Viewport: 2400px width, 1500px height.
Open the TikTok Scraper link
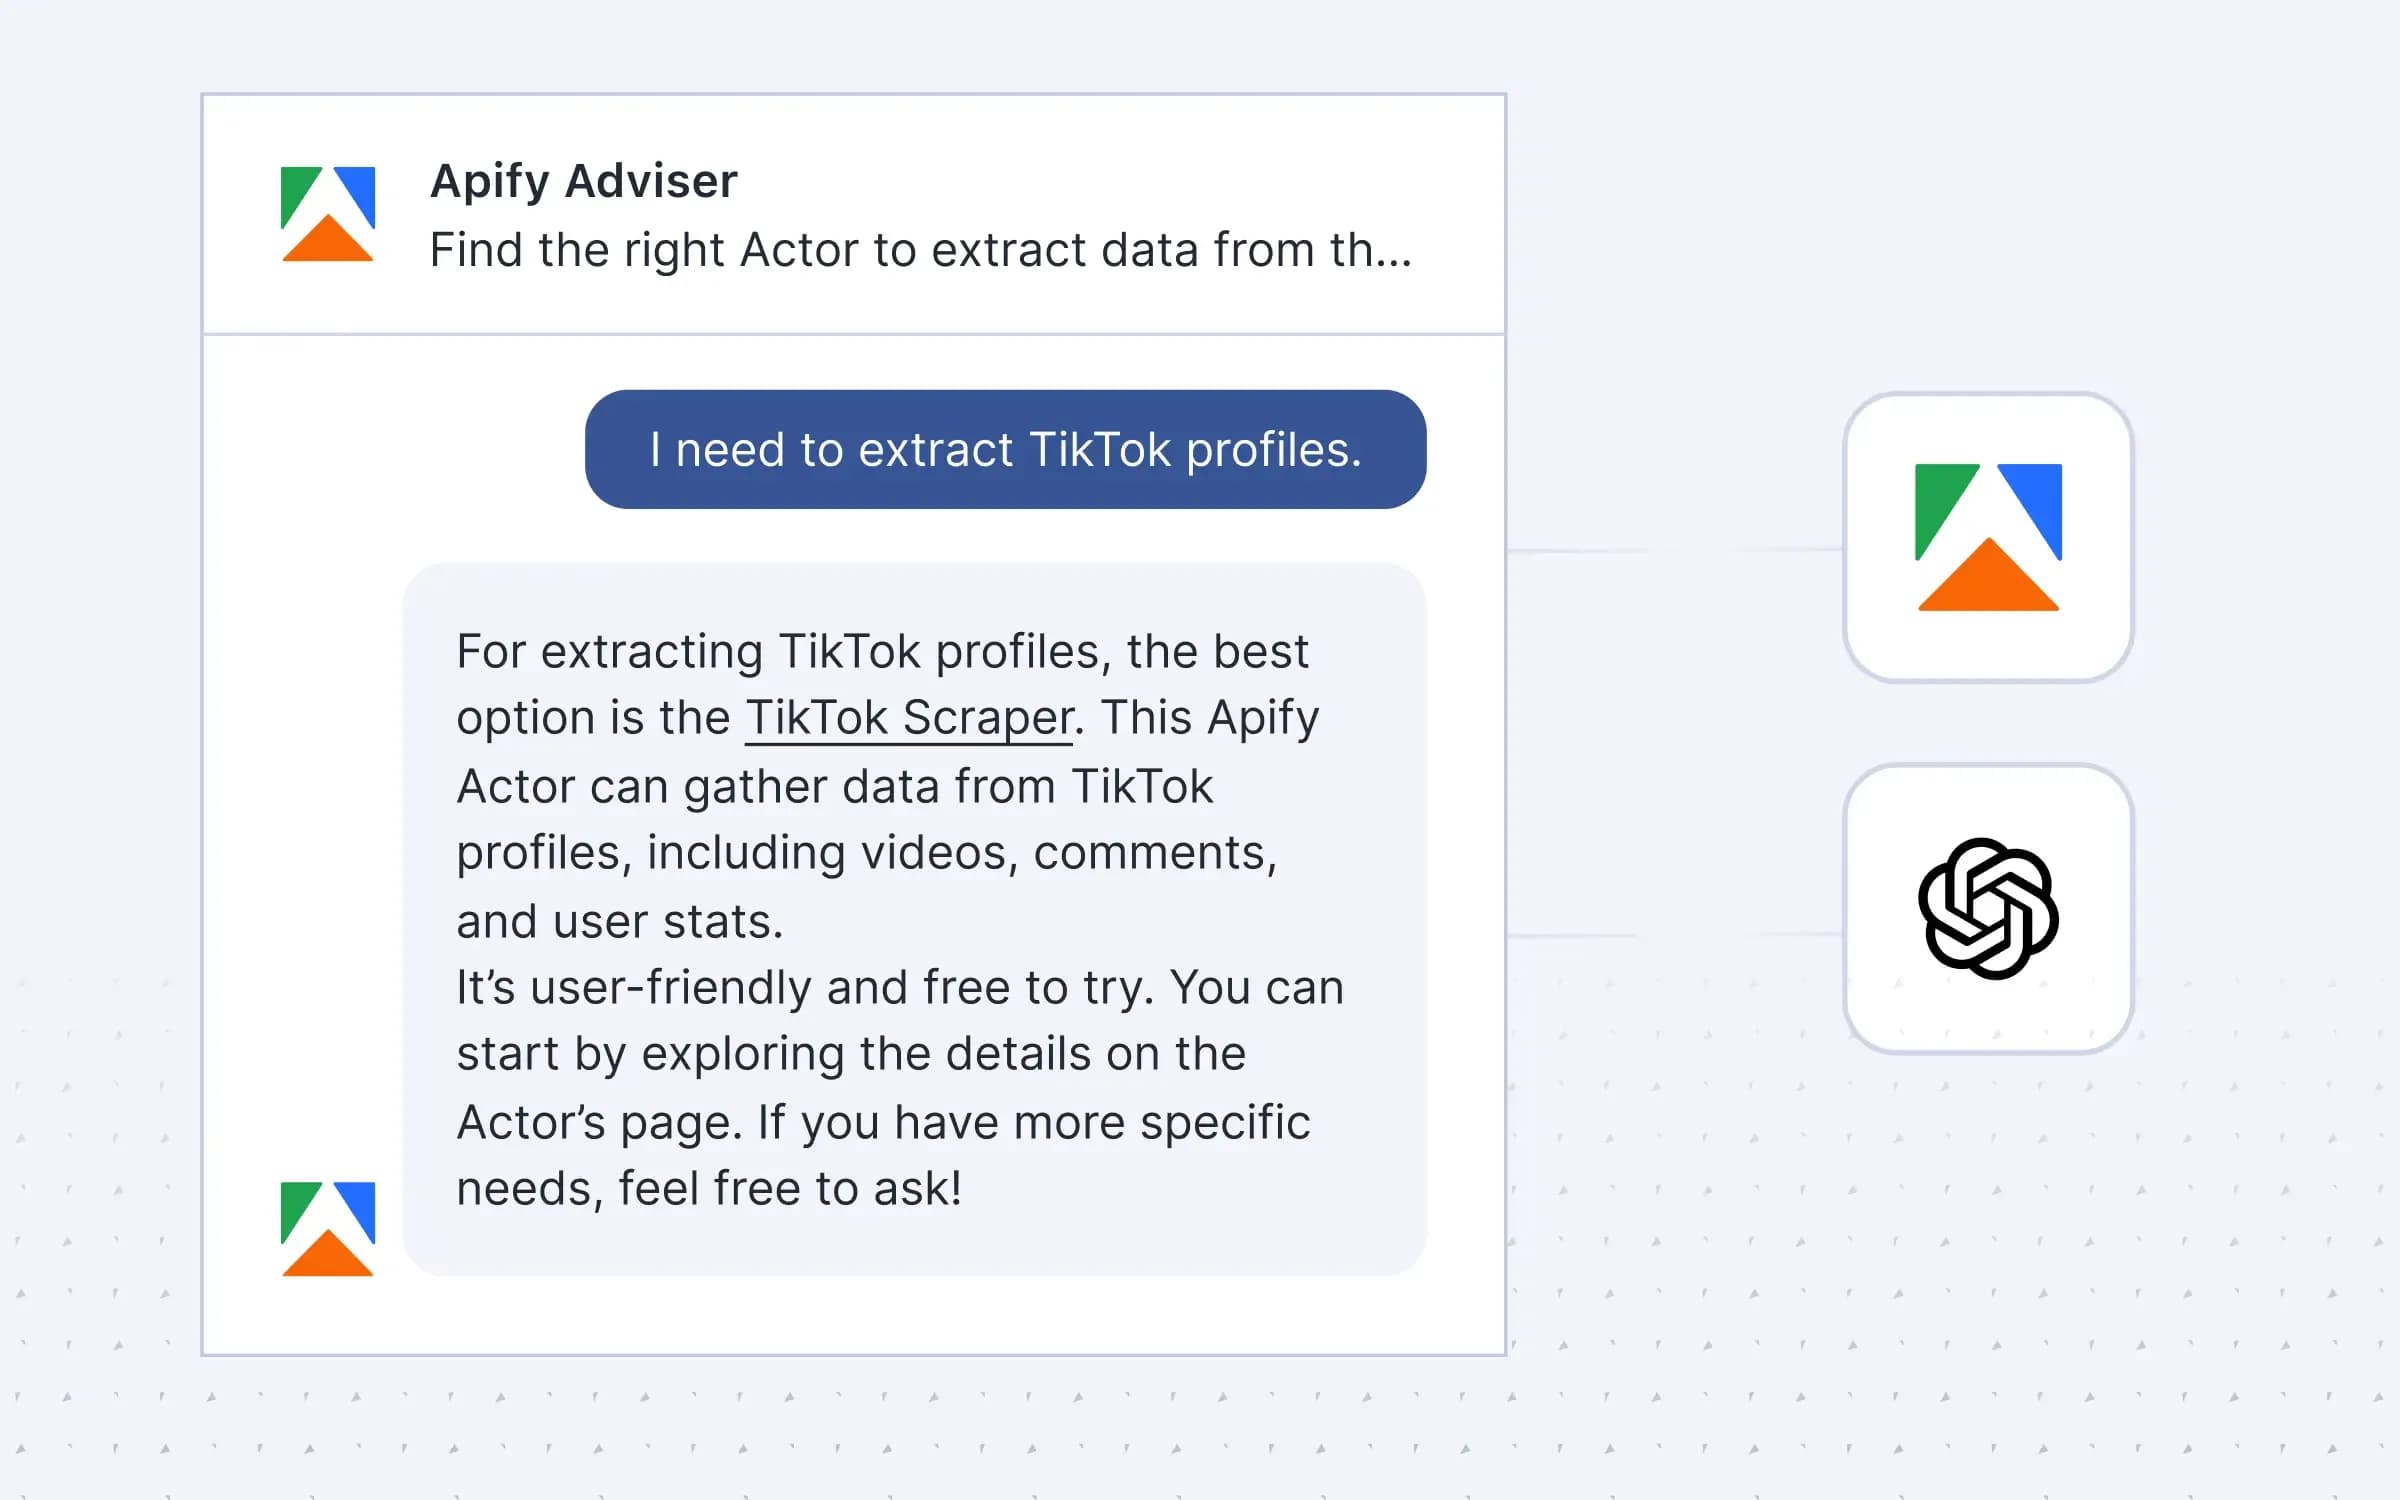pyautogui.click(x=909, y=718)
